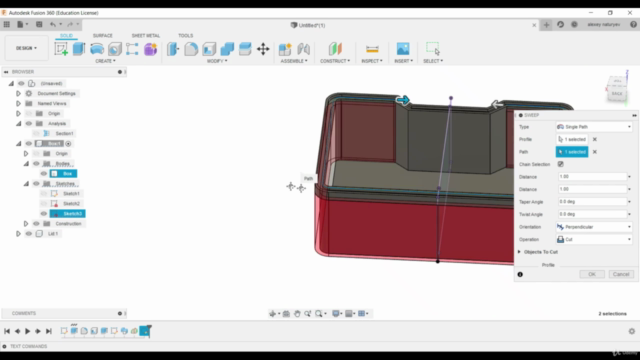
Task: Select the Revolve tool icon
Action: point(97,49)
